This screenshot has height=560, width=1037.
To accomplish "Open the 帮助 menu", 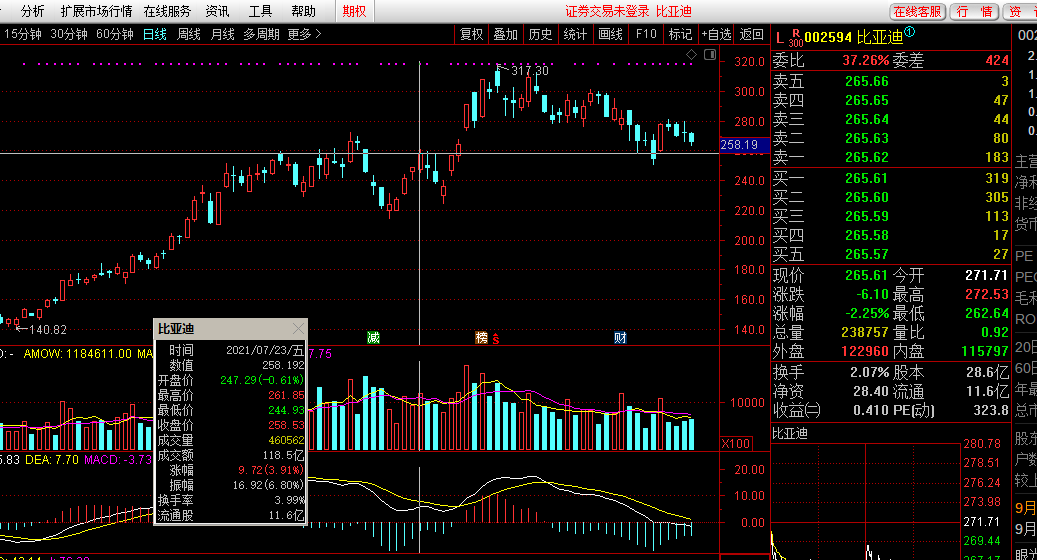I will pos(304,11).
